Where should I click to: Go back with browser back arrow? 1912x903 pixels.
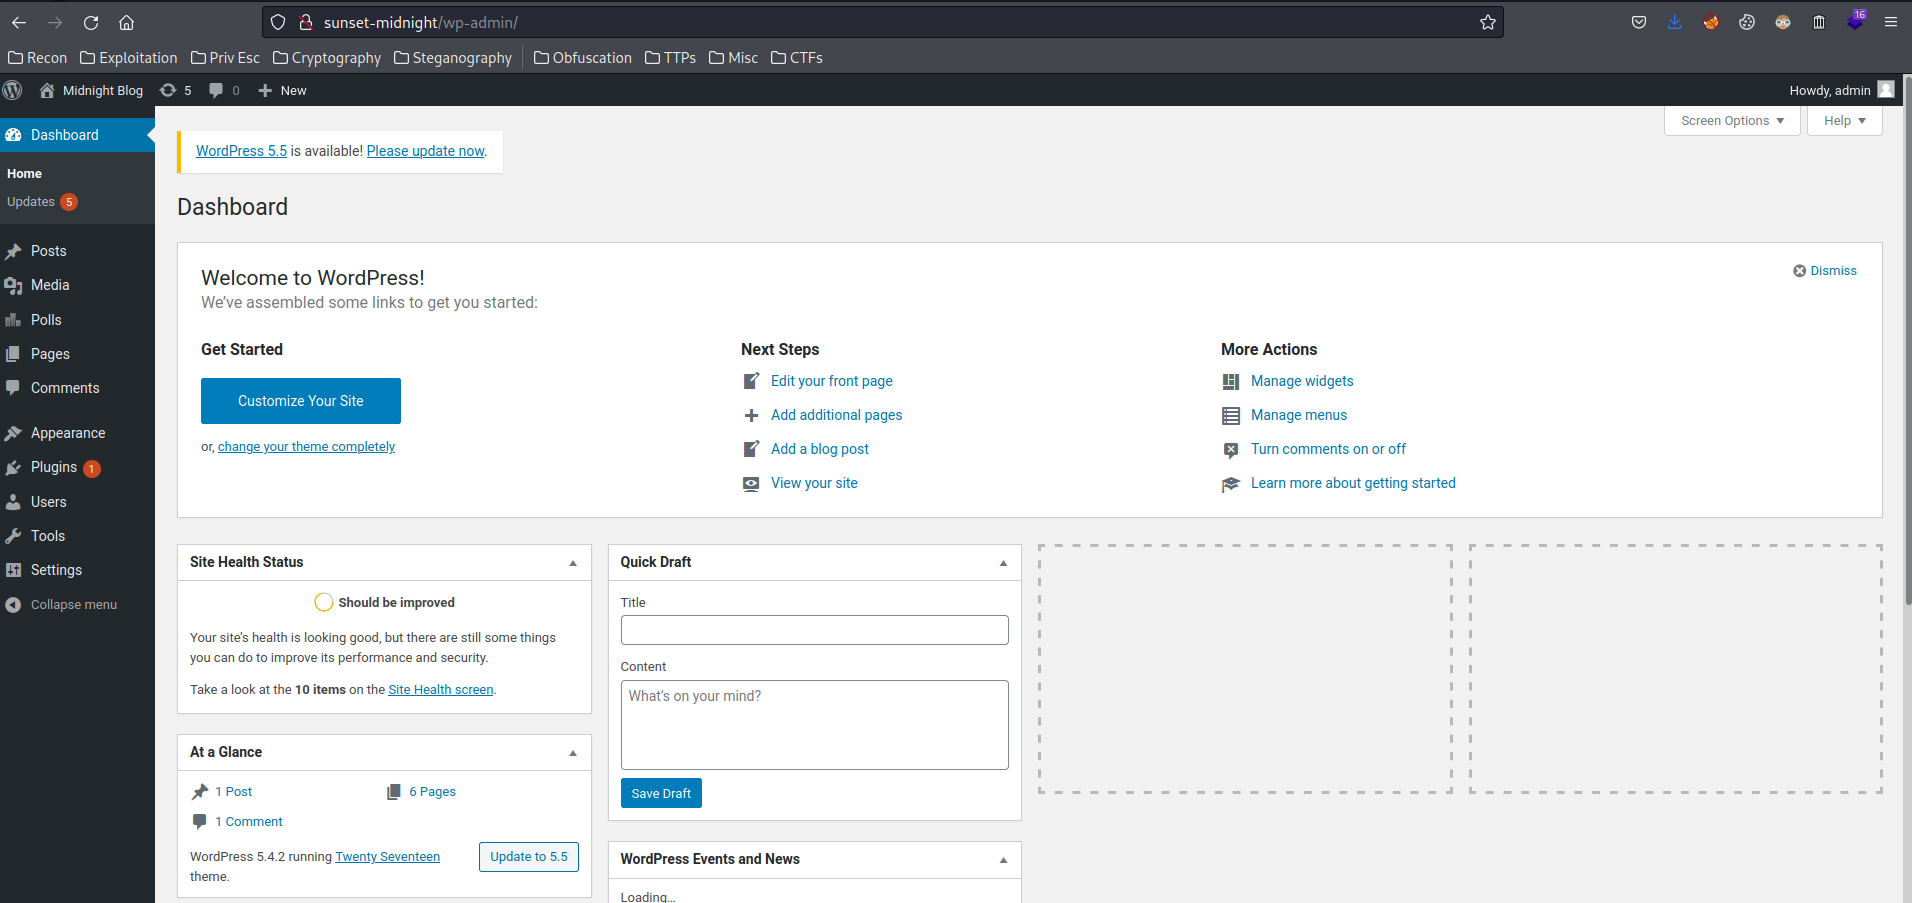pyautogui.click(x=19, y=22)
